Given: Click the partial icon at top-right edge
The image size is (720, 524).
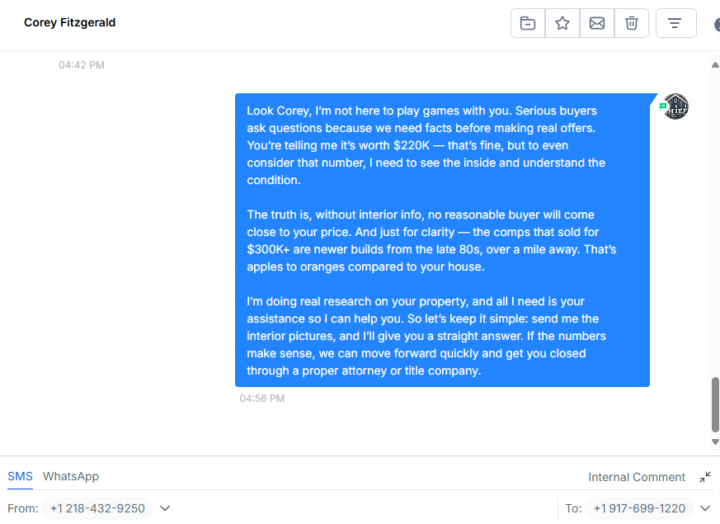Looking at the screenshot, I should (717, 24).
